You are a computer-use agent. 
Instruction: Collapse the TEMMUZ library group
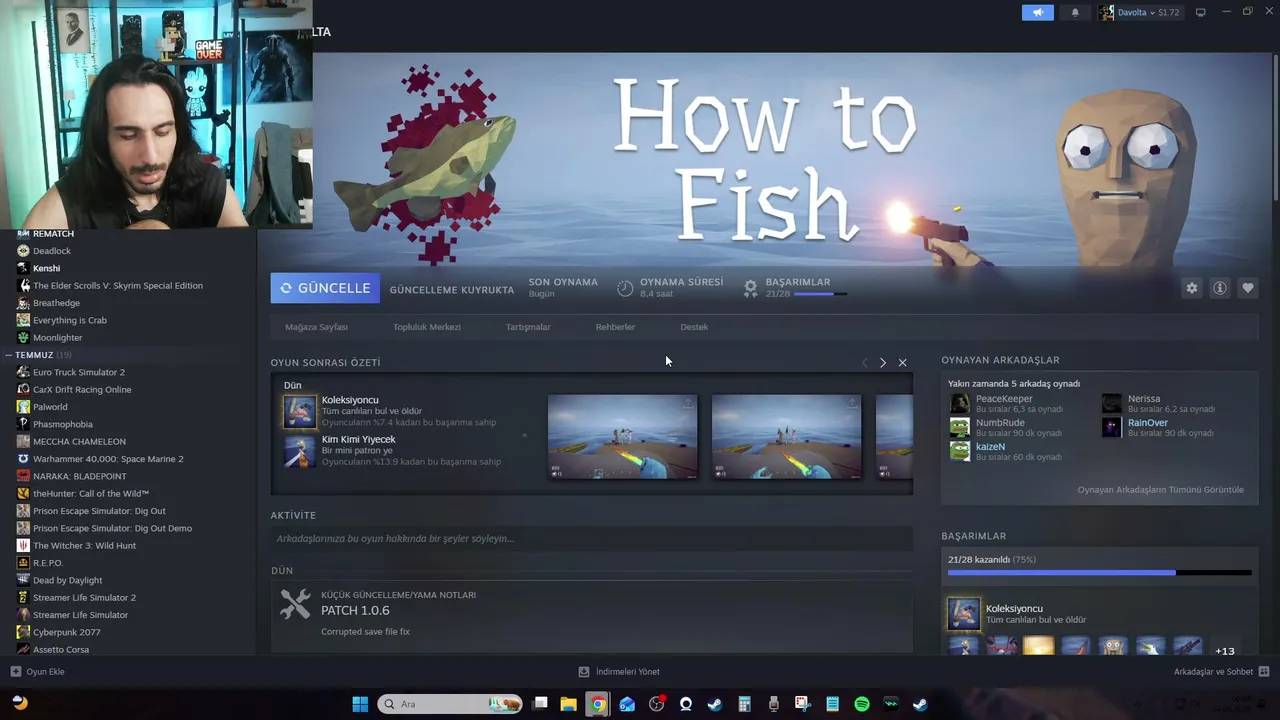[x=8, y=355]
